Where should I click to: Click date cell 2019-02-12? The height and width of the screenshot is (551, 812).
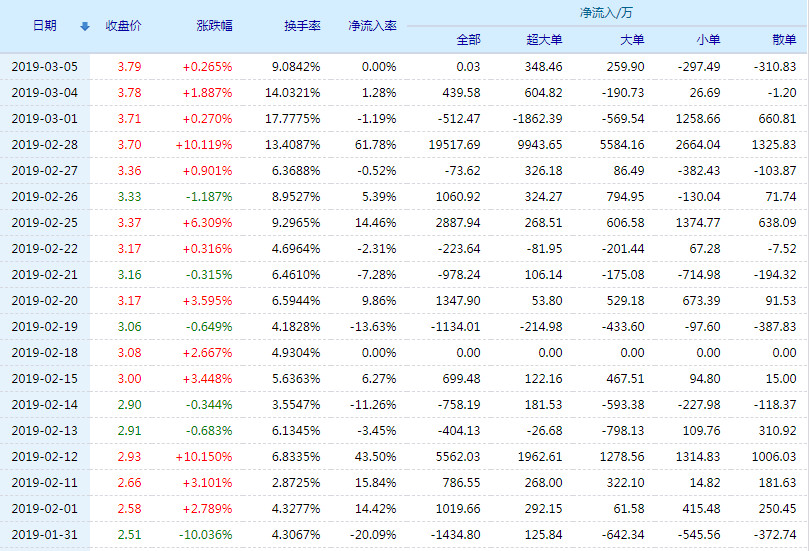tap(45, 457)
